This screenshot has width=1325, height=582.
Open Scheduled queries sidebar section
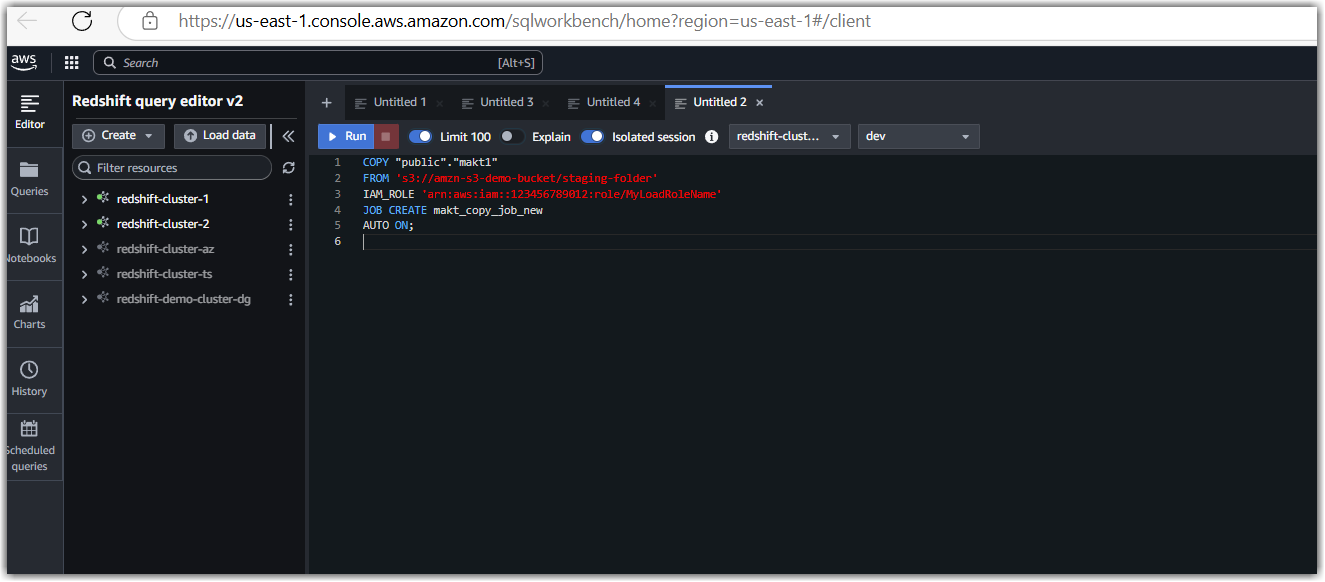click(30, 446)
